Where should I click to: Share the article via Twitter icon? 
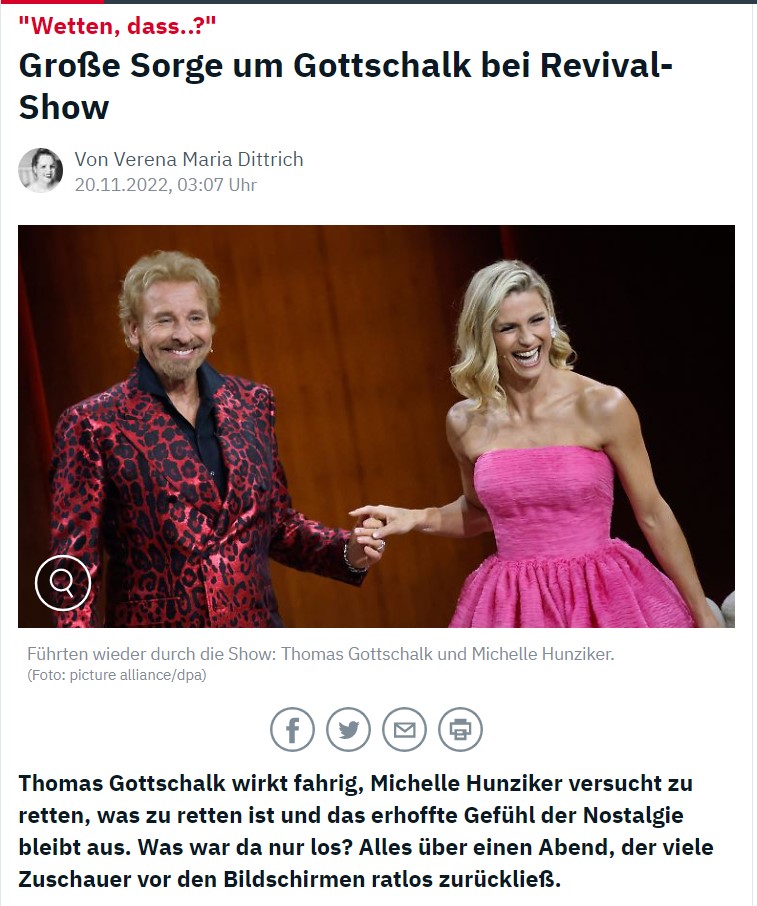(348, 729)
